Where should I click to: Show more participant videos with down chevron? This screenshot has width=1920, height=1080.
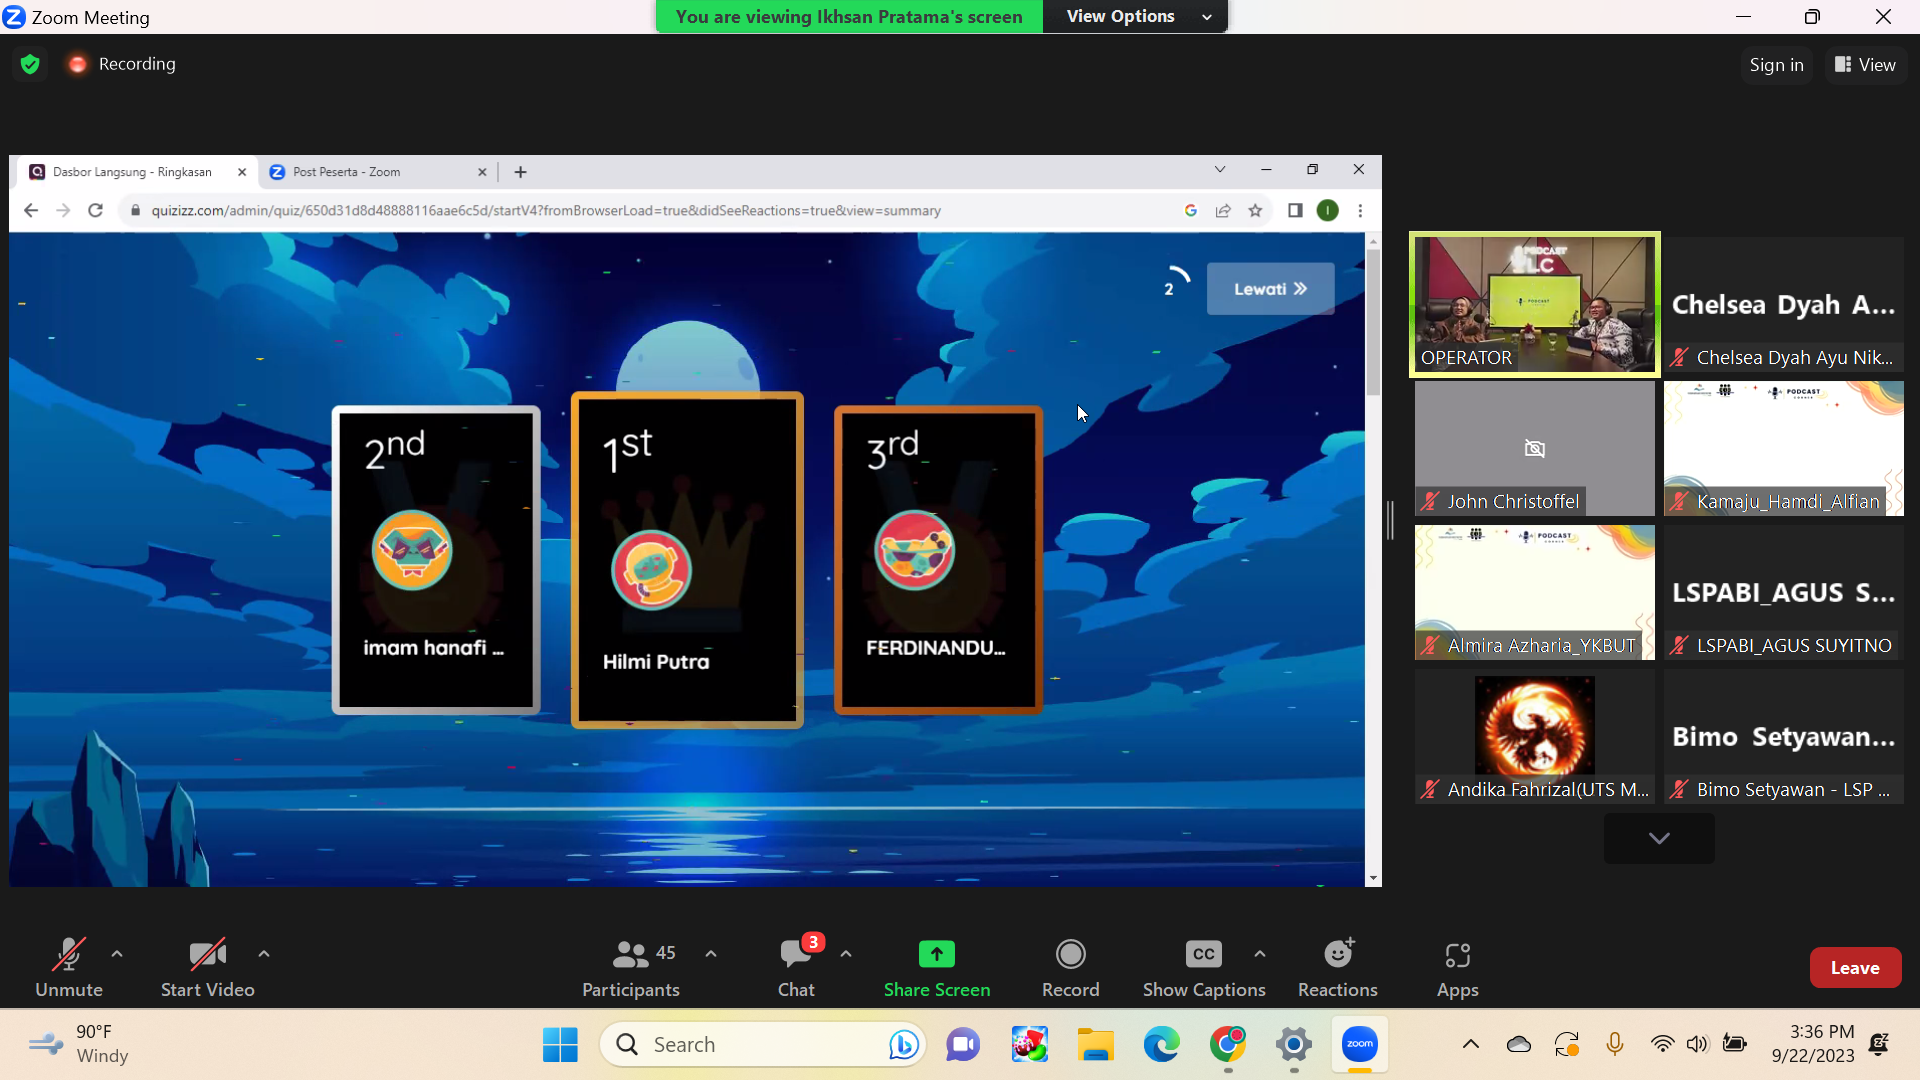(x=1659, y=838)
